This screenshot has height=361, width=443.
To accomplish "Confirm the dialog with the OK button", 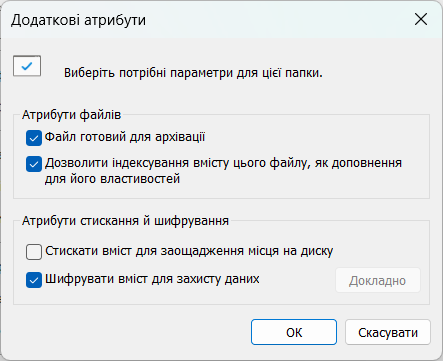I will (x=294, y=332).
